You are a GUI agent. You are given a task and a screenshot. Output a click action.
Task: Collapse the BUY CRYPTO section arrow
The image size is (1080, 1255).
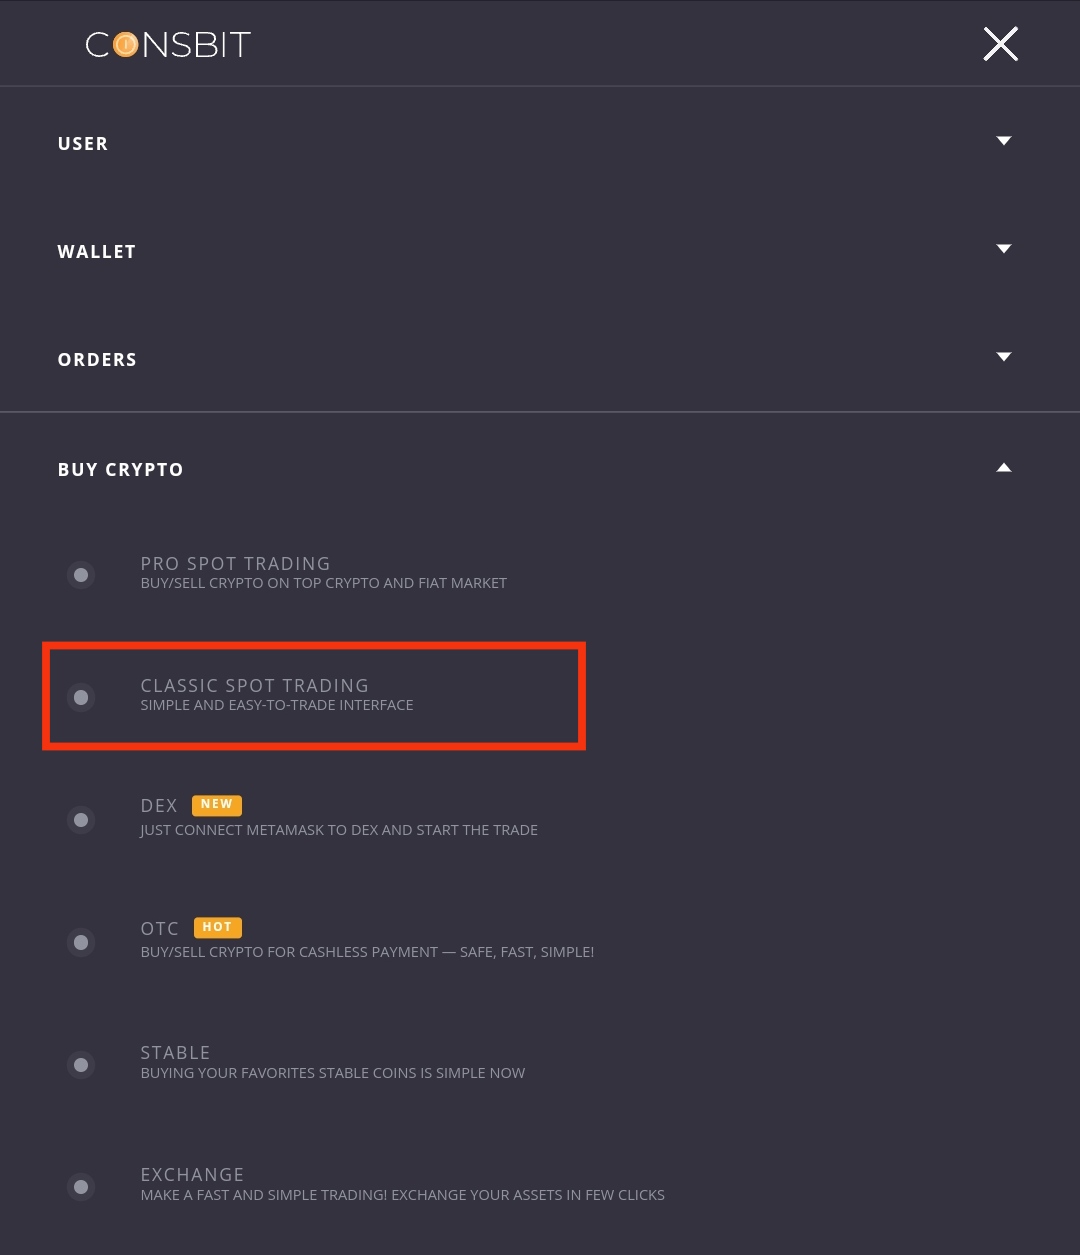pos(1004,467)
